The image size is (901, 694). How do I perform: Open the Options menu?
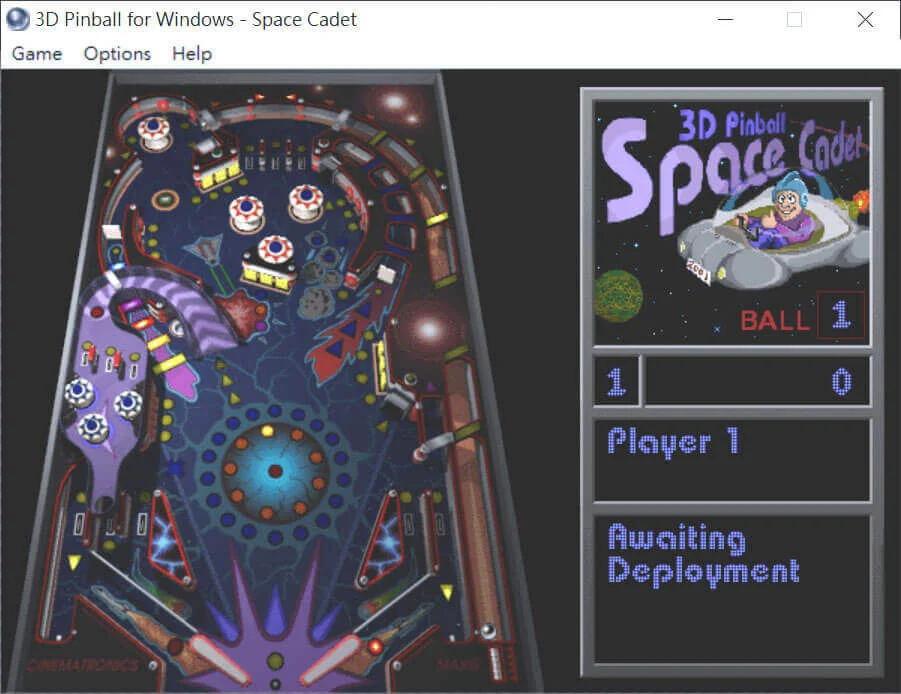tap(117, 53)
